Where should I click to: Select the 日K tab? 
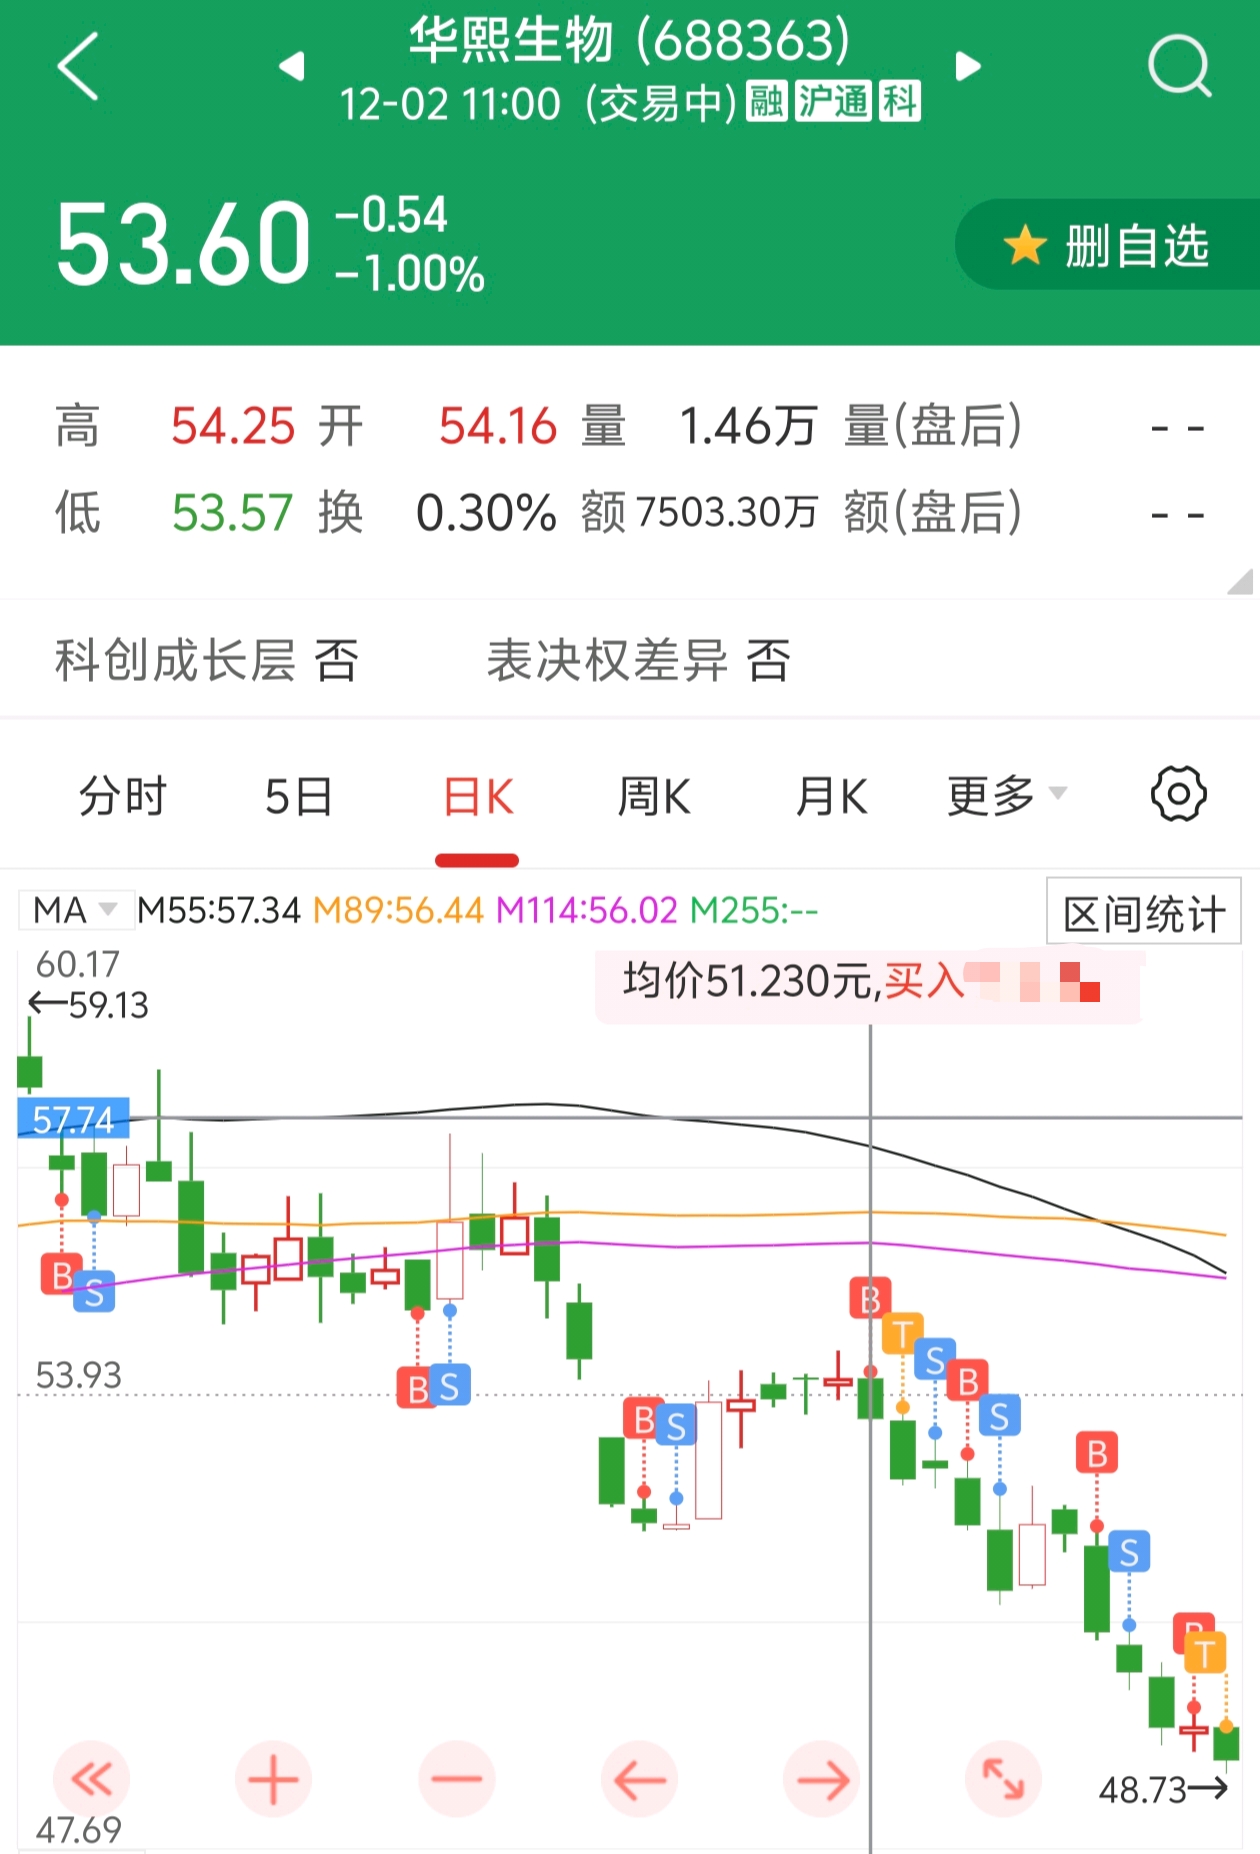click(x=477, y=797)
